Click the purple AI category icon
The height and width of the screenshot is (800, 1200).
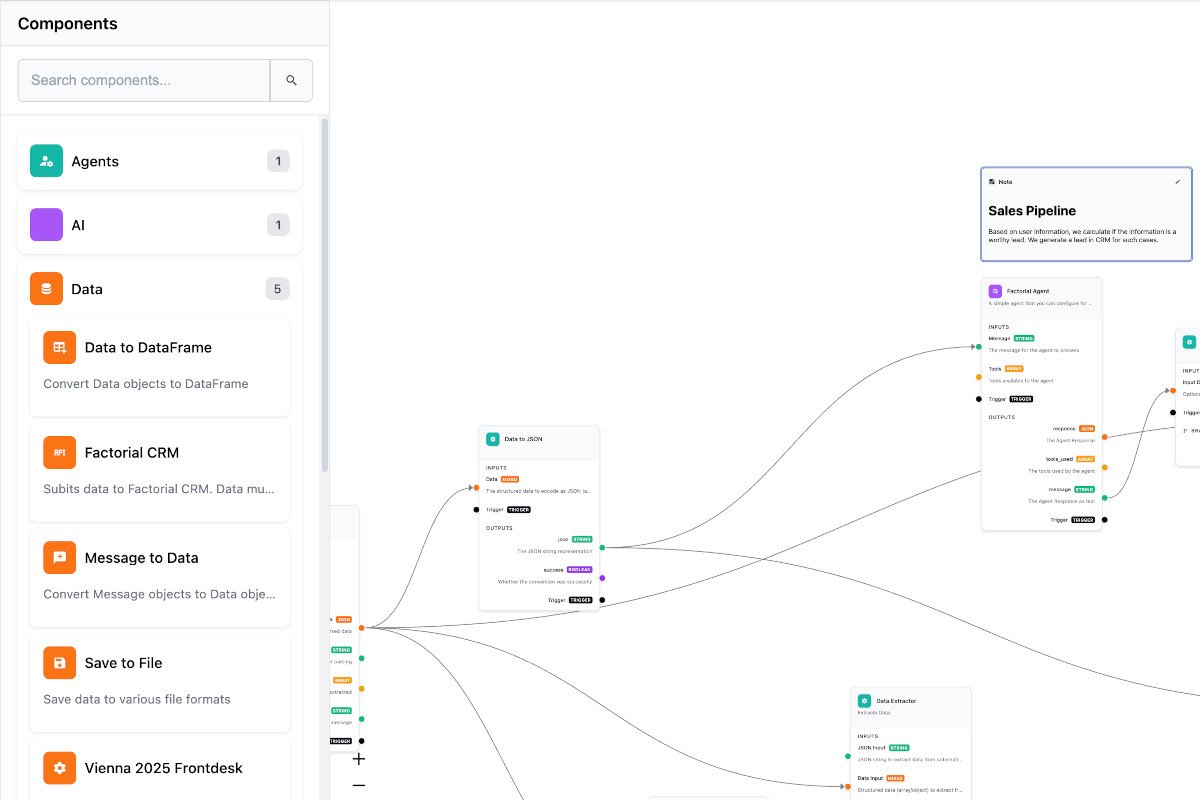[x=46, y=224]
